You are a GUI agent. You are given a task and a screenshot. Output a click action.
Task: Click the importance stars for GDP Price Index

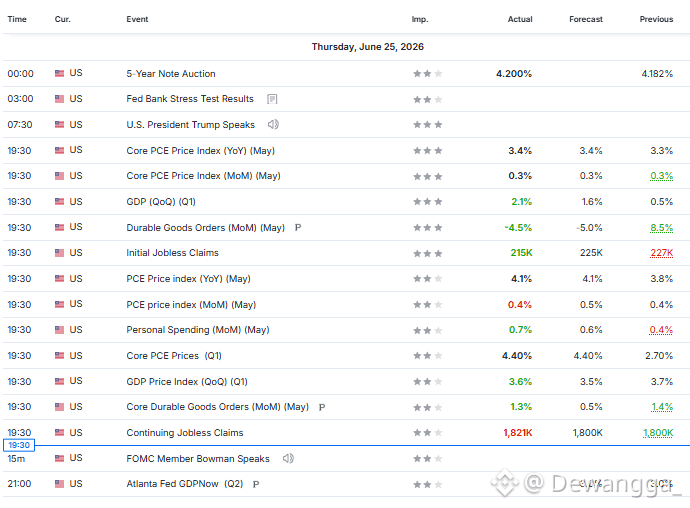tap(428, 382)
